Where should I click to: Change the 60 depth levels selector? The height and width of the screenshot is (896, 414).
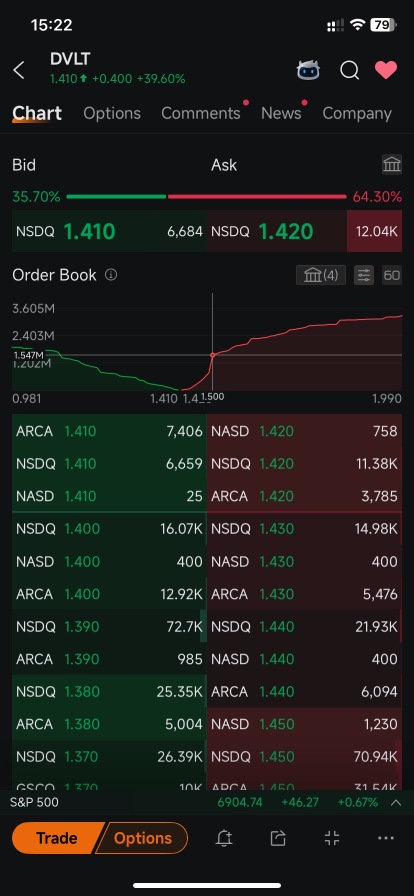392,275
